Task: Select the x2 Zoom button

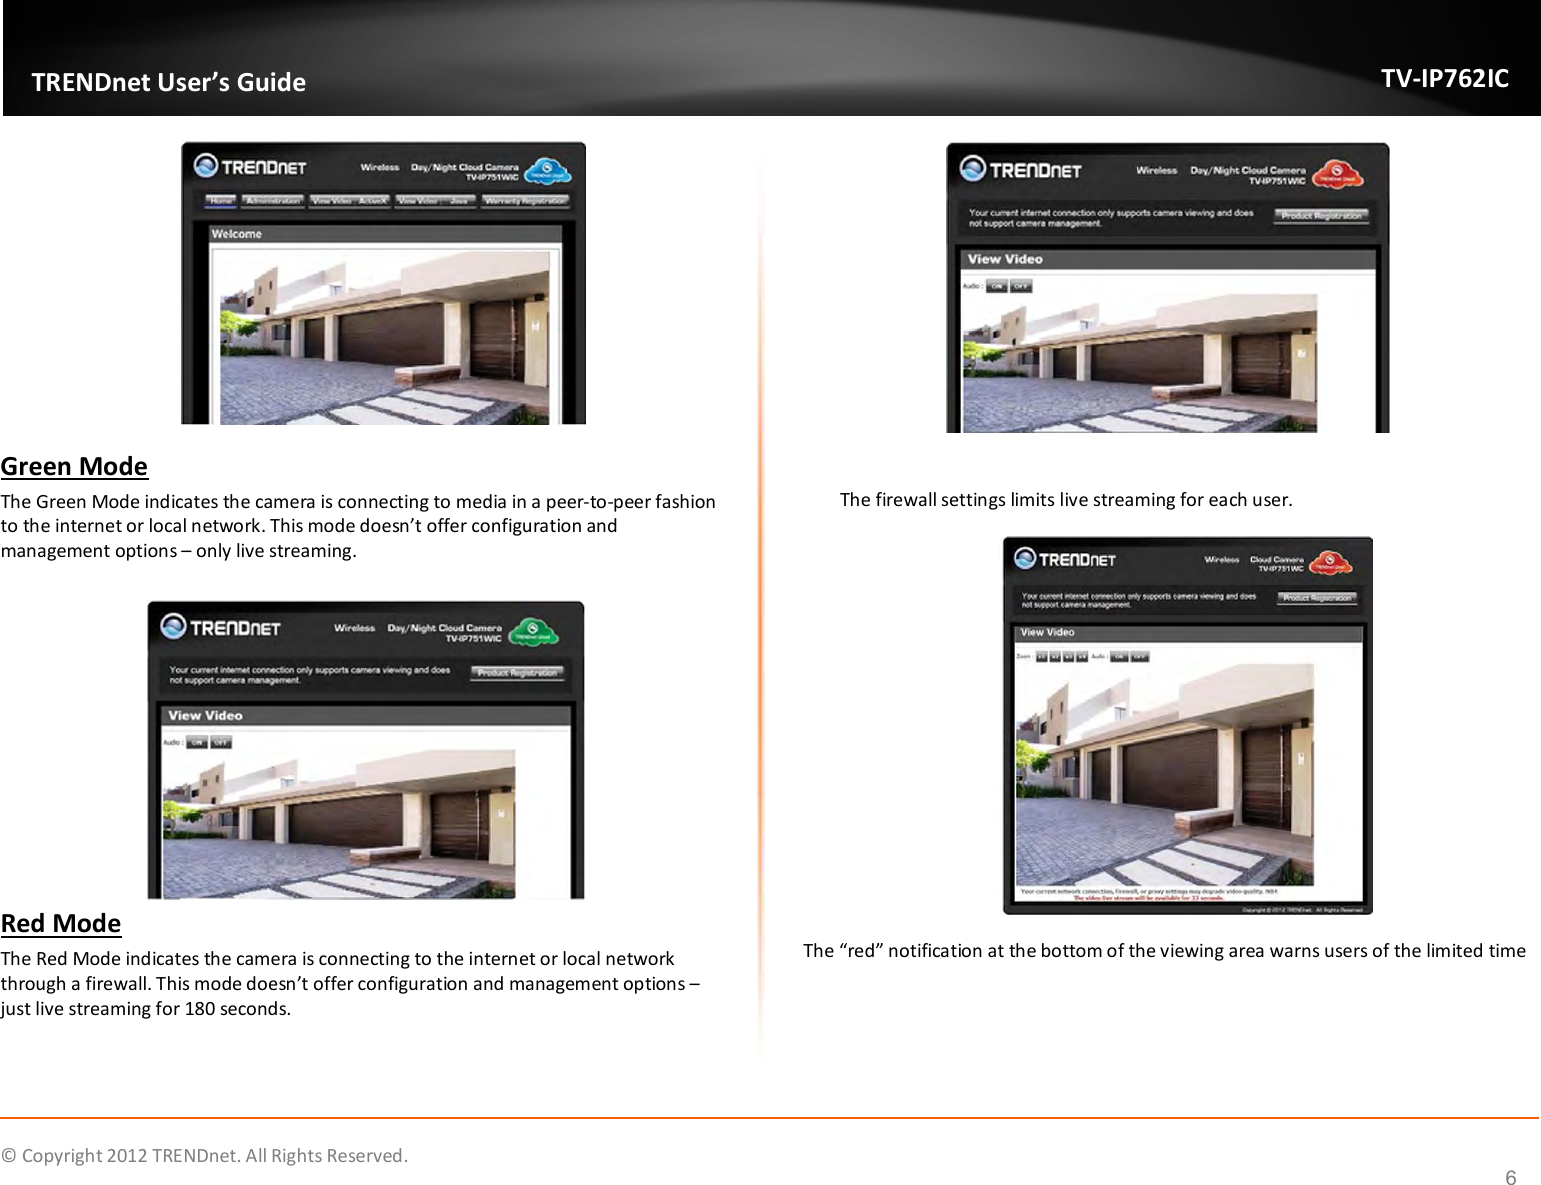Action: (x=1054, y=657)
